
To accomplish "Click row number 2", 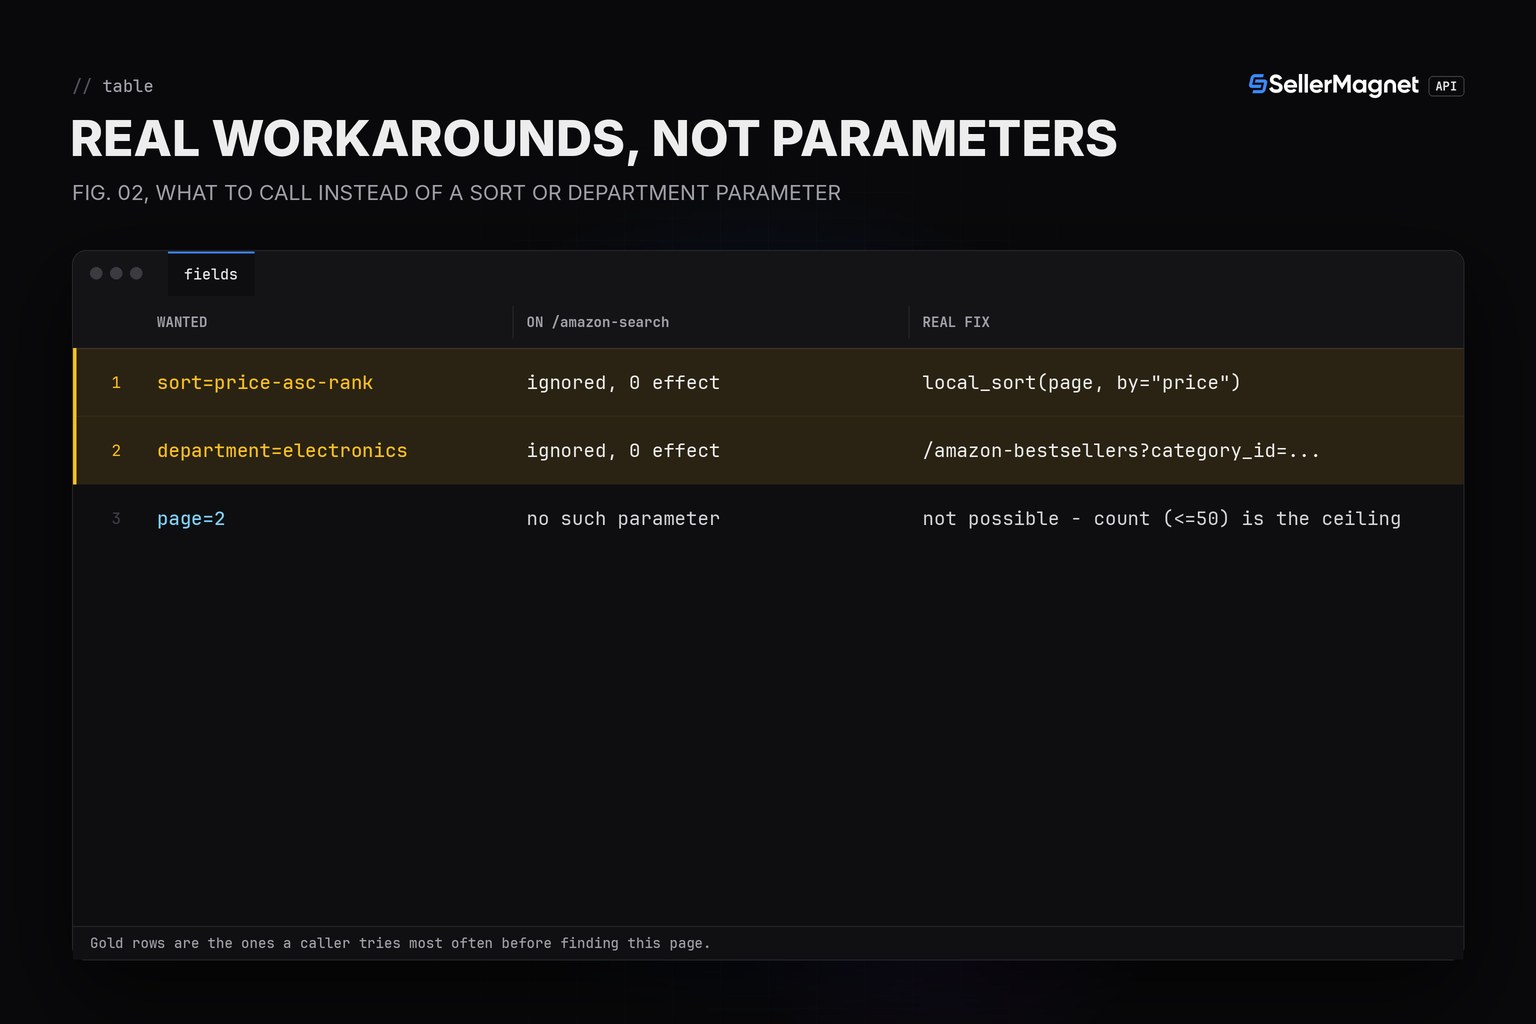I will [116, 451].
